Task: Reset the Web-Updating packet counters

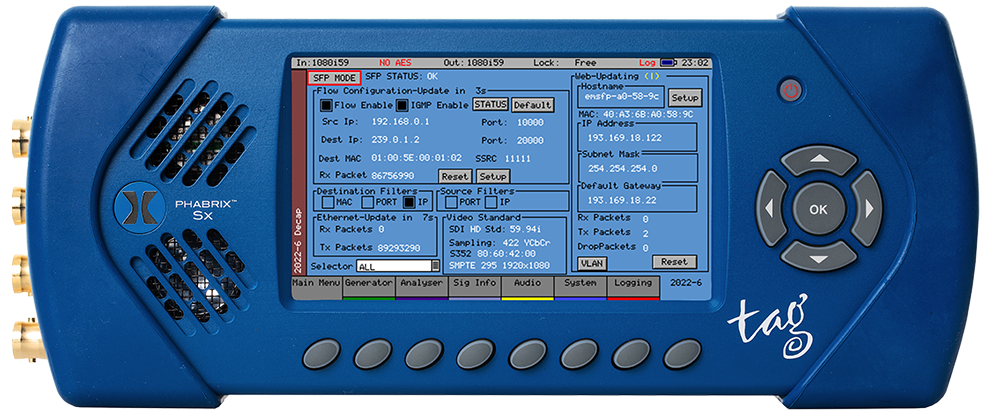Action: (674, 262)
